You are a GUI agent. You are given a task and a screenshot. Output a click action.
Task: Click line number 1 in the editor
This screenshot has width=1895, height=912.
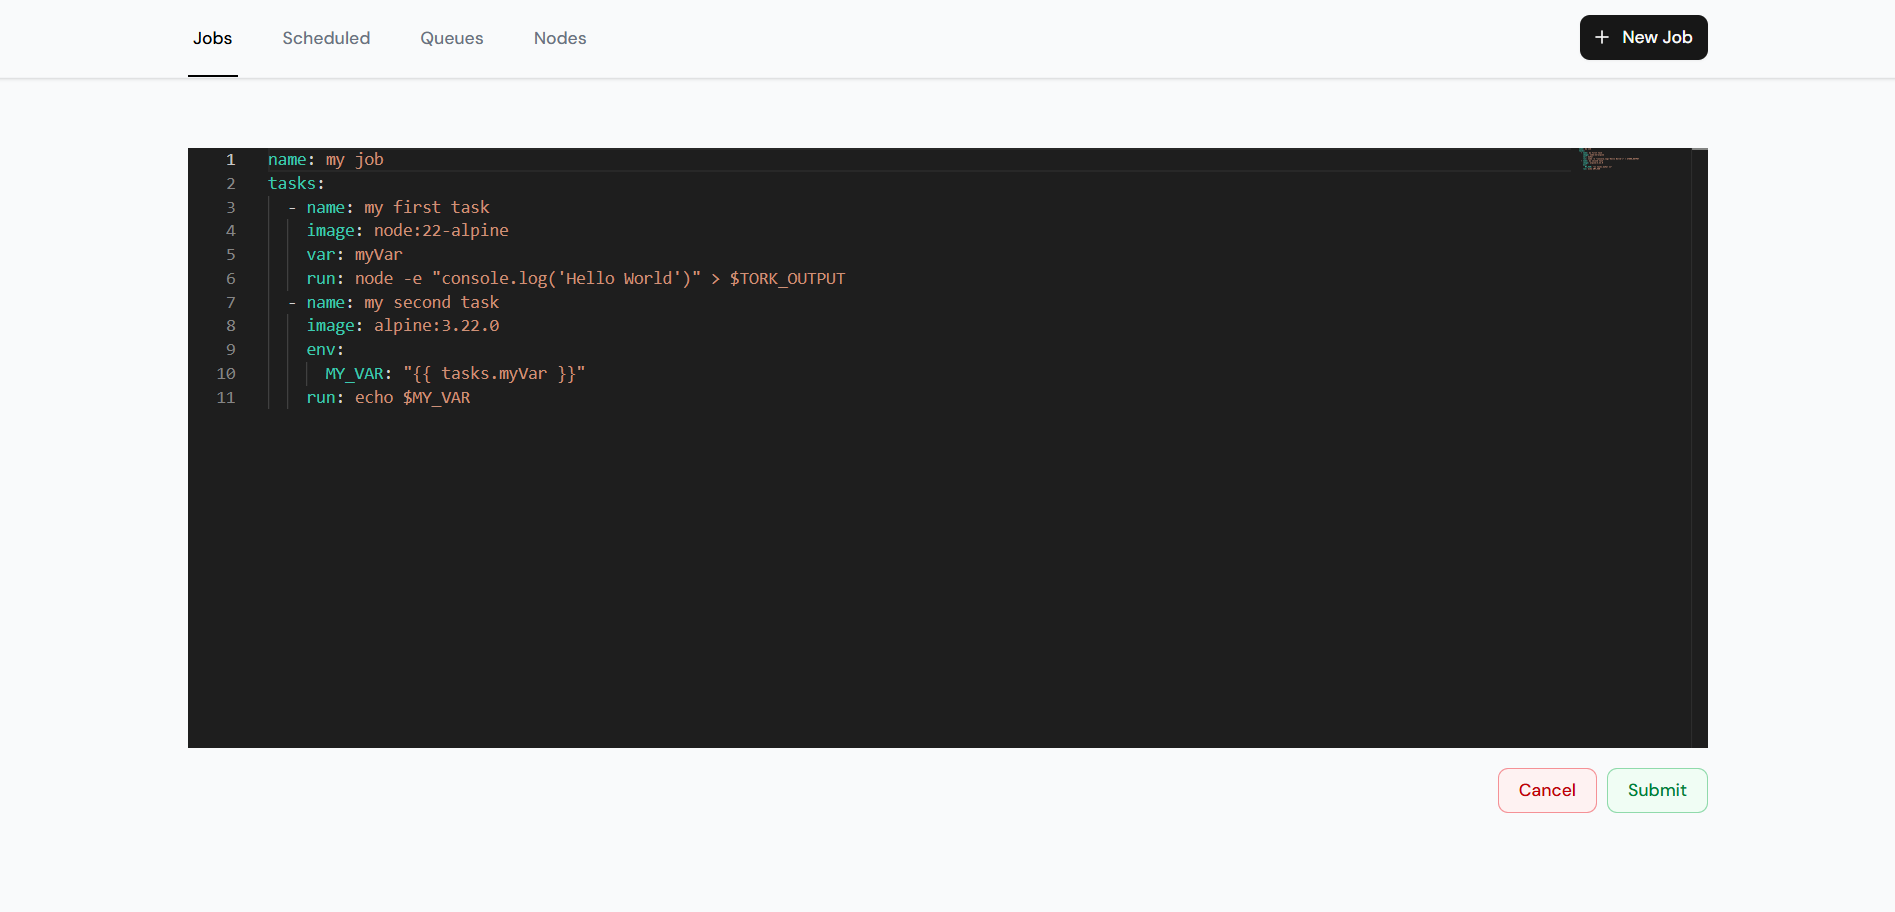click(x=231, y=160)
